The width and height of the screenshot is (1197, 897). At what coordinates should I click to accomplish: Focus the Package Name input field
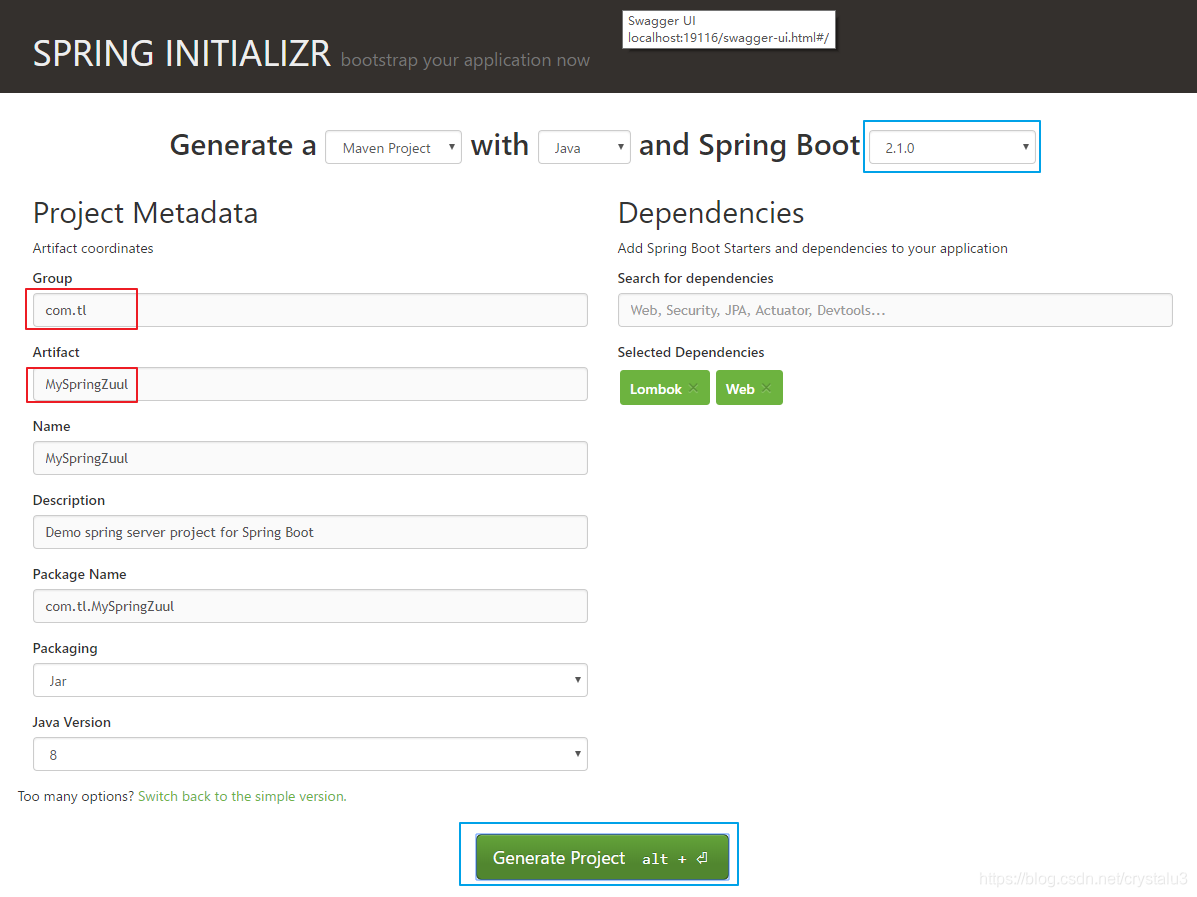coord(310,606)
